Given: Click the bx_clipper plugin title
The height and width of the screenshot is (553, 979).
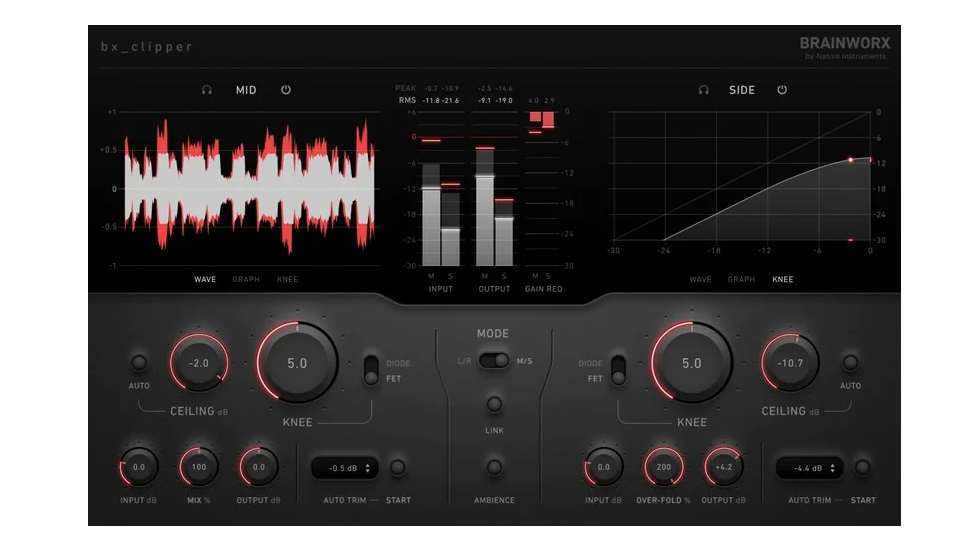Looking at the screenshot, I should [147, 47].
